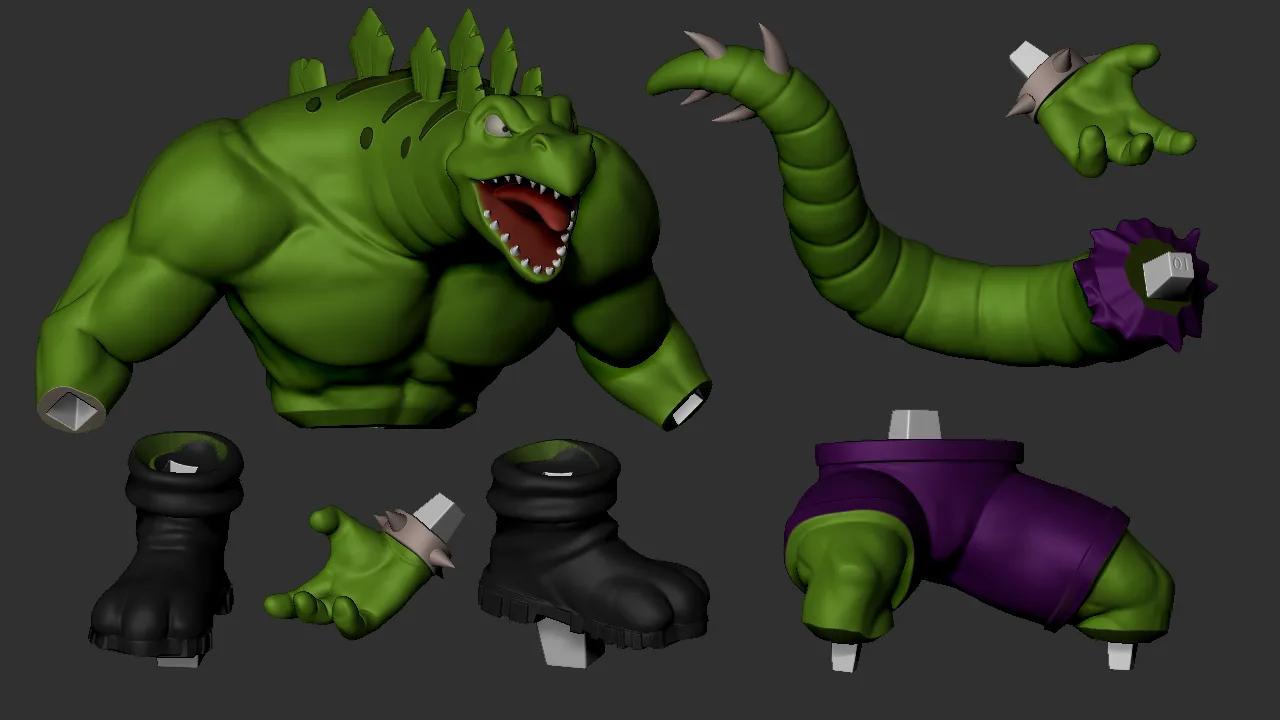Screen dimensions: 1280x720
Task: Select the hand piece between the two boots
Action: (365, 568)
